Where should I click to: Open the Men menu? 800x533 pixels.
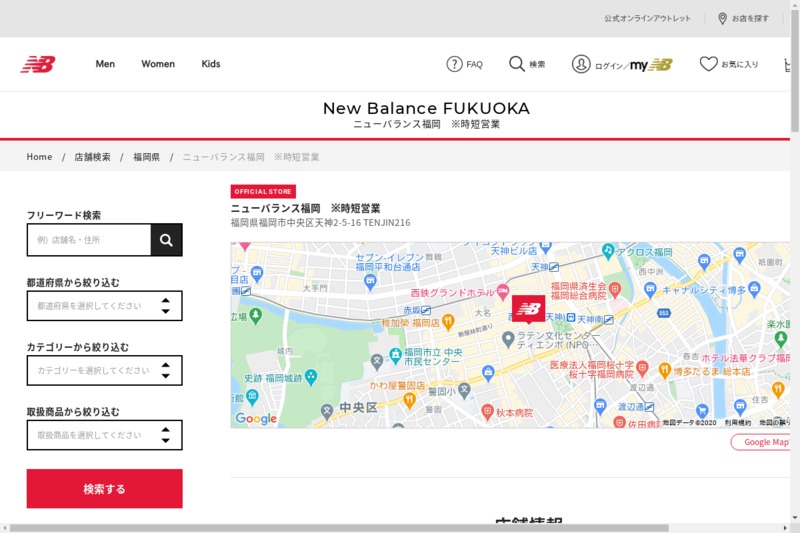105,64
